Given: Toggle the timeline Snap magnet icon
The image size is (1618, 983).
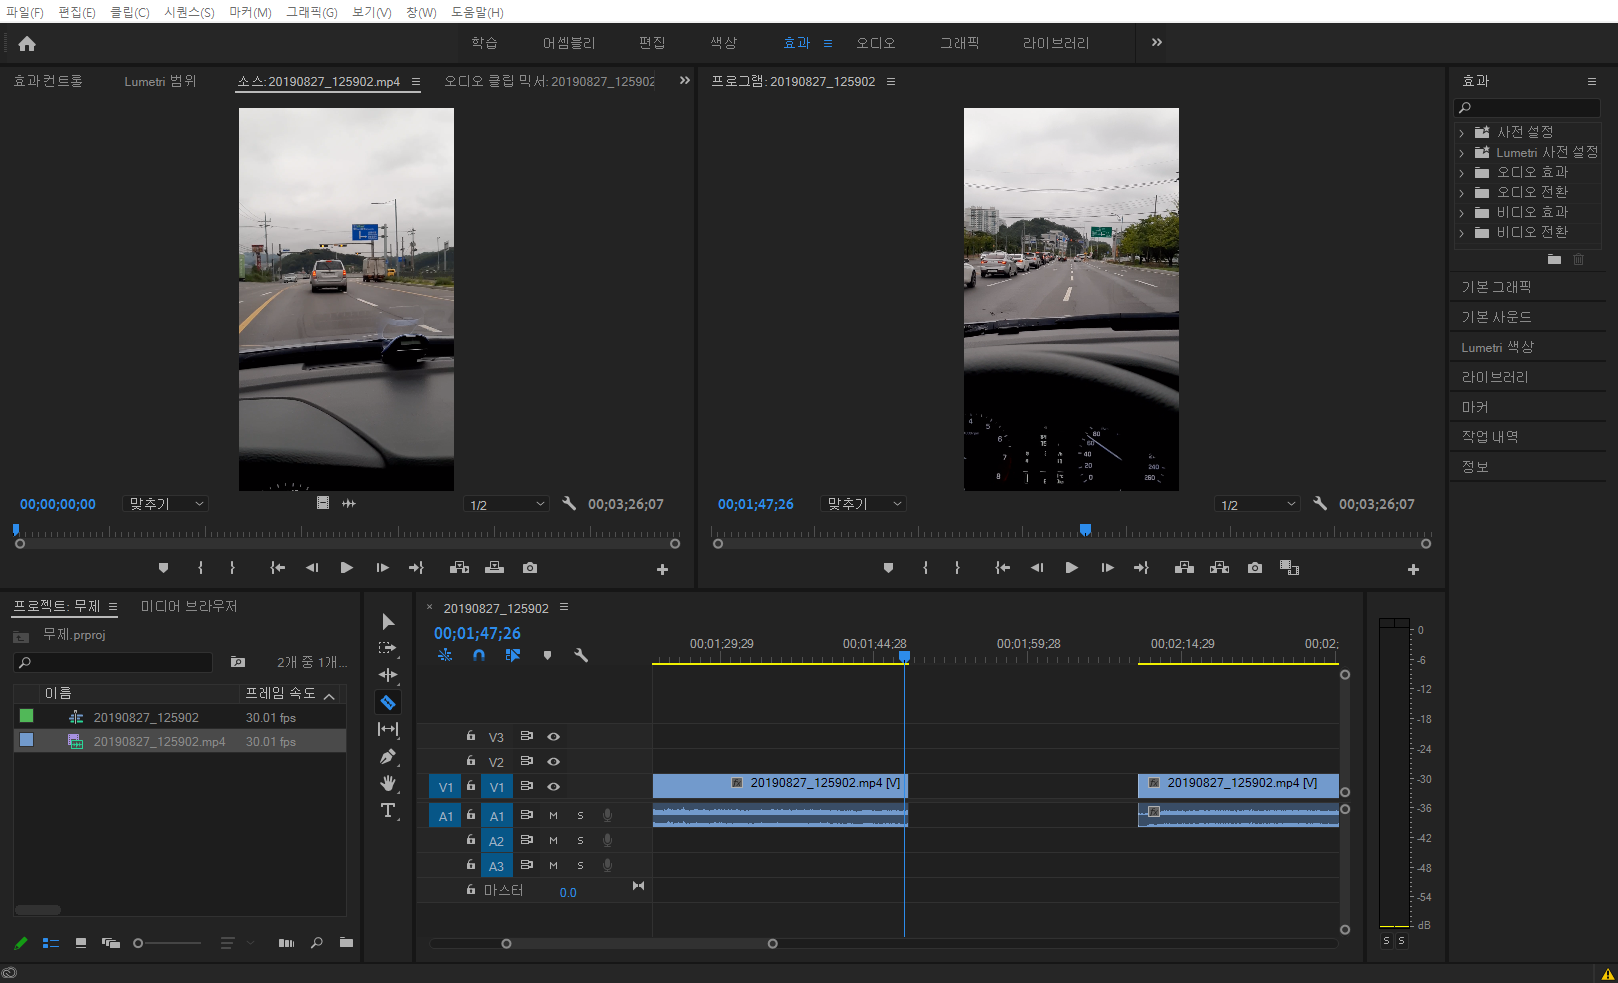Looking at the screenshot, I should (x=479, y=655).
